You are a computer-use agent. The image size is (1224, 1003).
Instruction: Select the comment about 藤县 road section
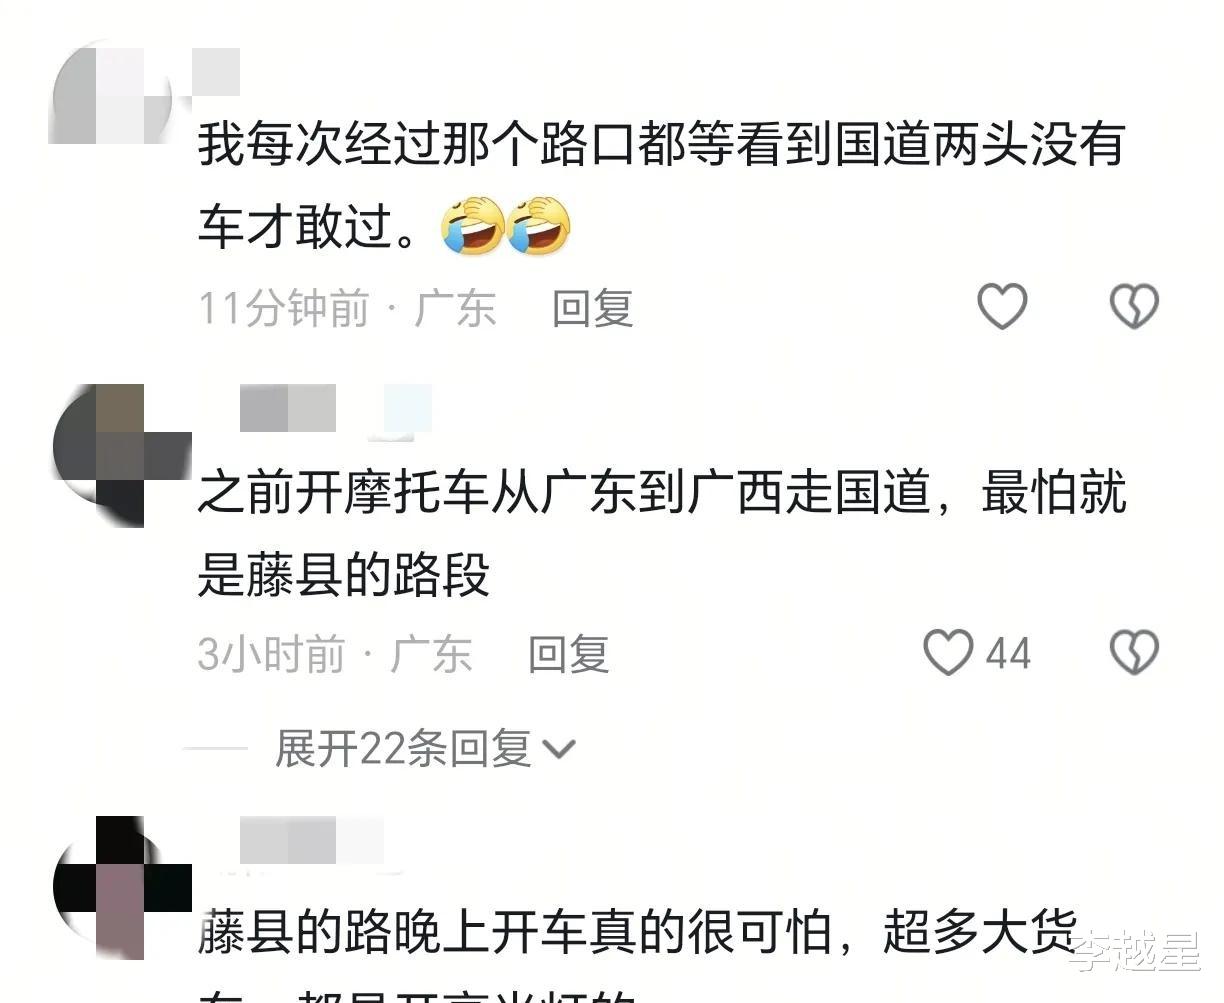point(661,534)
